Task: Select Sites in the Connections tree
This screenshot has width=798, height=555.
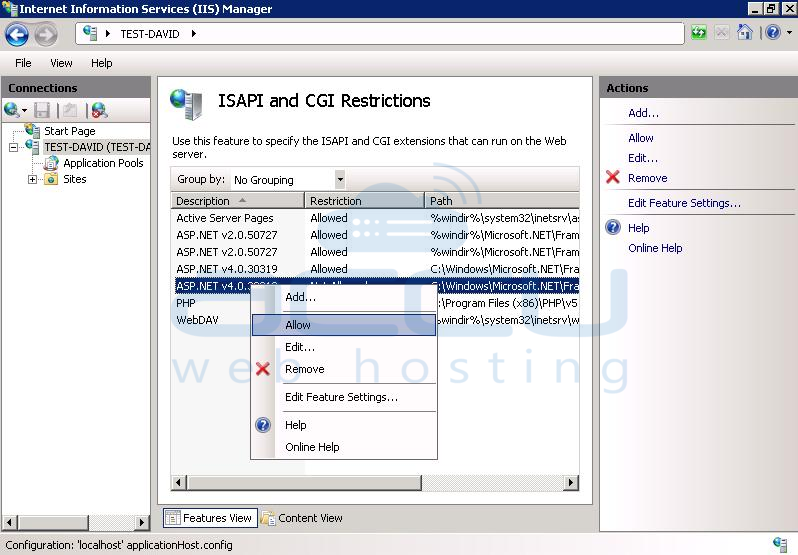Action: coord(74,179)
